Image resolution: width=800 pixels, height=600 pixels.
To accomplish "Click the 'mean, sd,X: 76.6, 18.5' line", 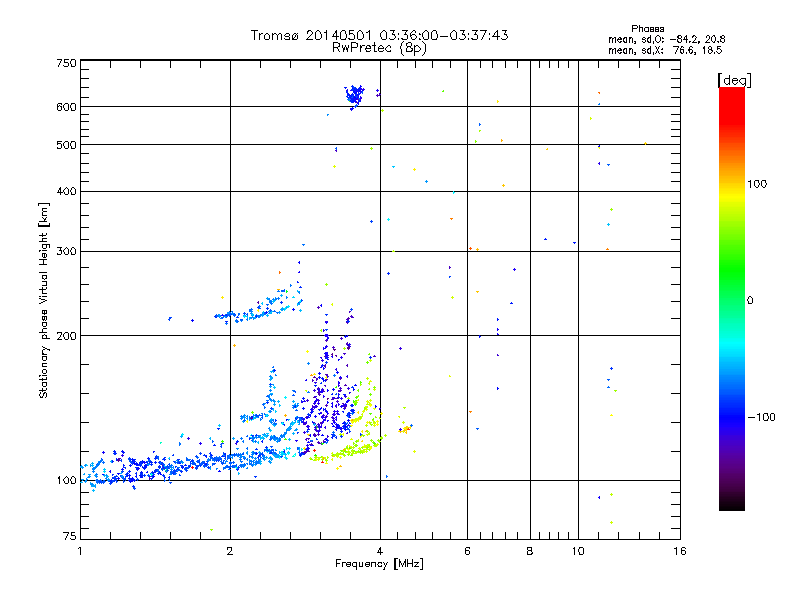I will 665,50.
